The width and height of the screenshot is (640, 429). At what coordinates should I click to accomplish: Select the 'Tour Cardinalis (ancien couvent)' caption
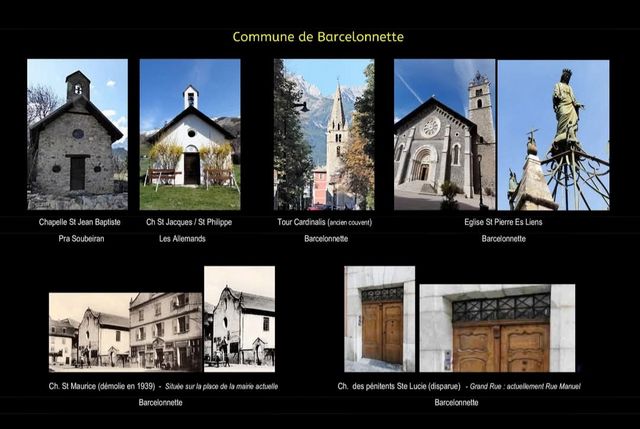pos(326,222)
